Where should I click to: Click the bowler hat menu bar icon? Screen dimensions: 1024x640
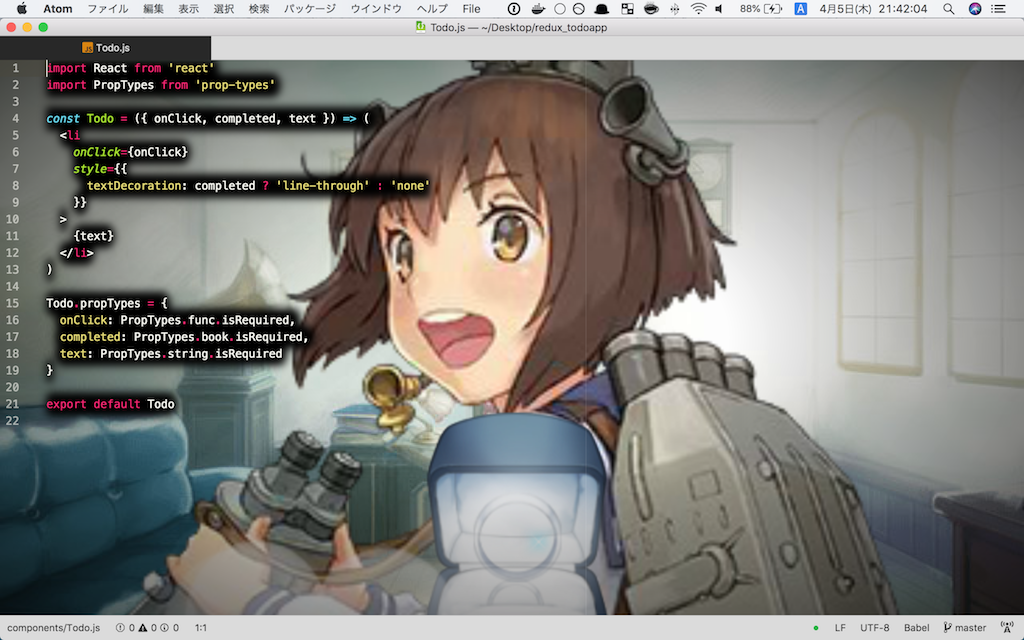[601, 8]
